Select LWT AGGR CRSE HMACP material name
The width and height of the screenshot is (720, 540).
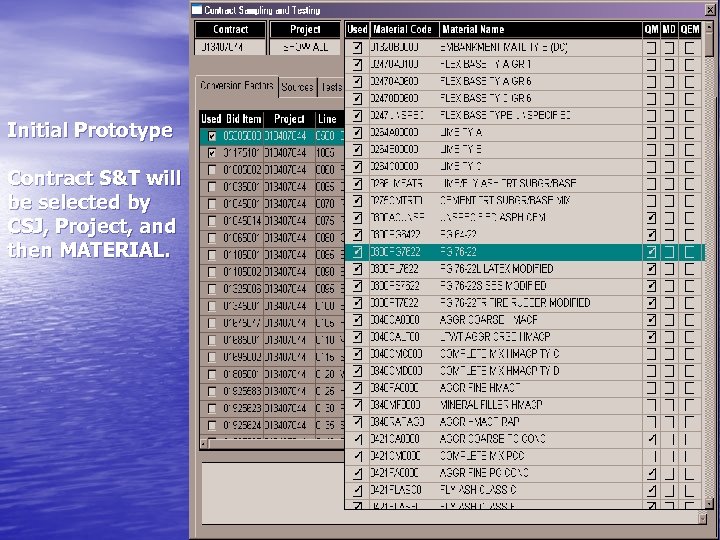(x=495, y=337)
